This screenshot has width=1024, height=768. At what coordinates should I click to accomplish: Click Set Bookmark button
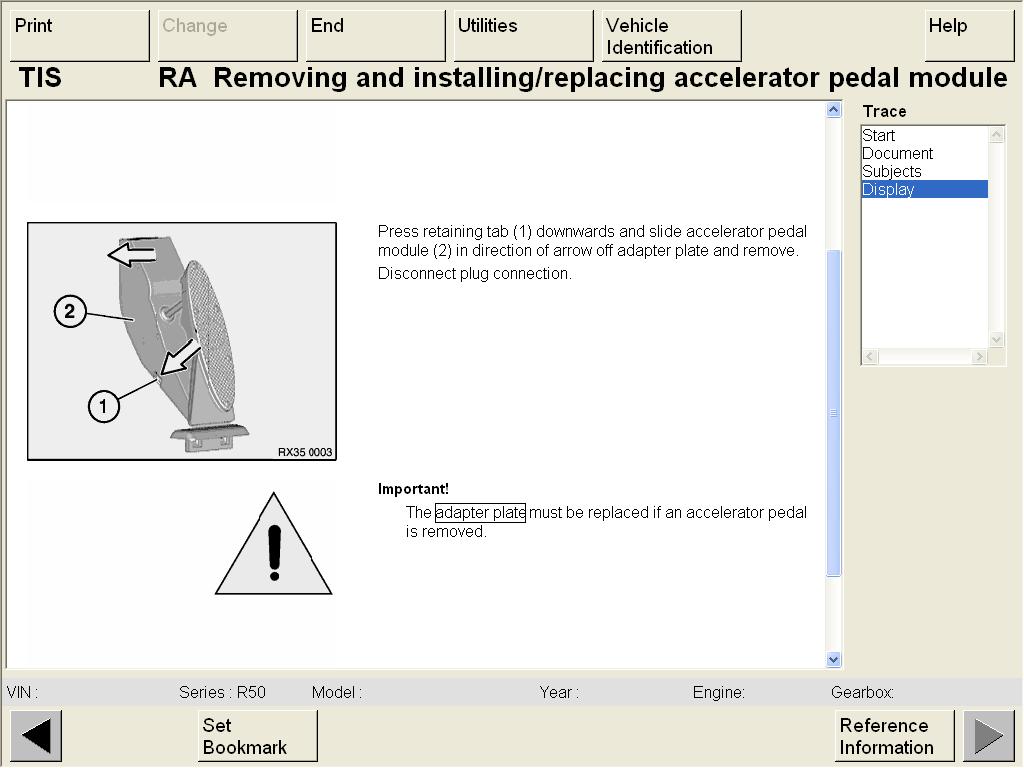click(257, 736)
